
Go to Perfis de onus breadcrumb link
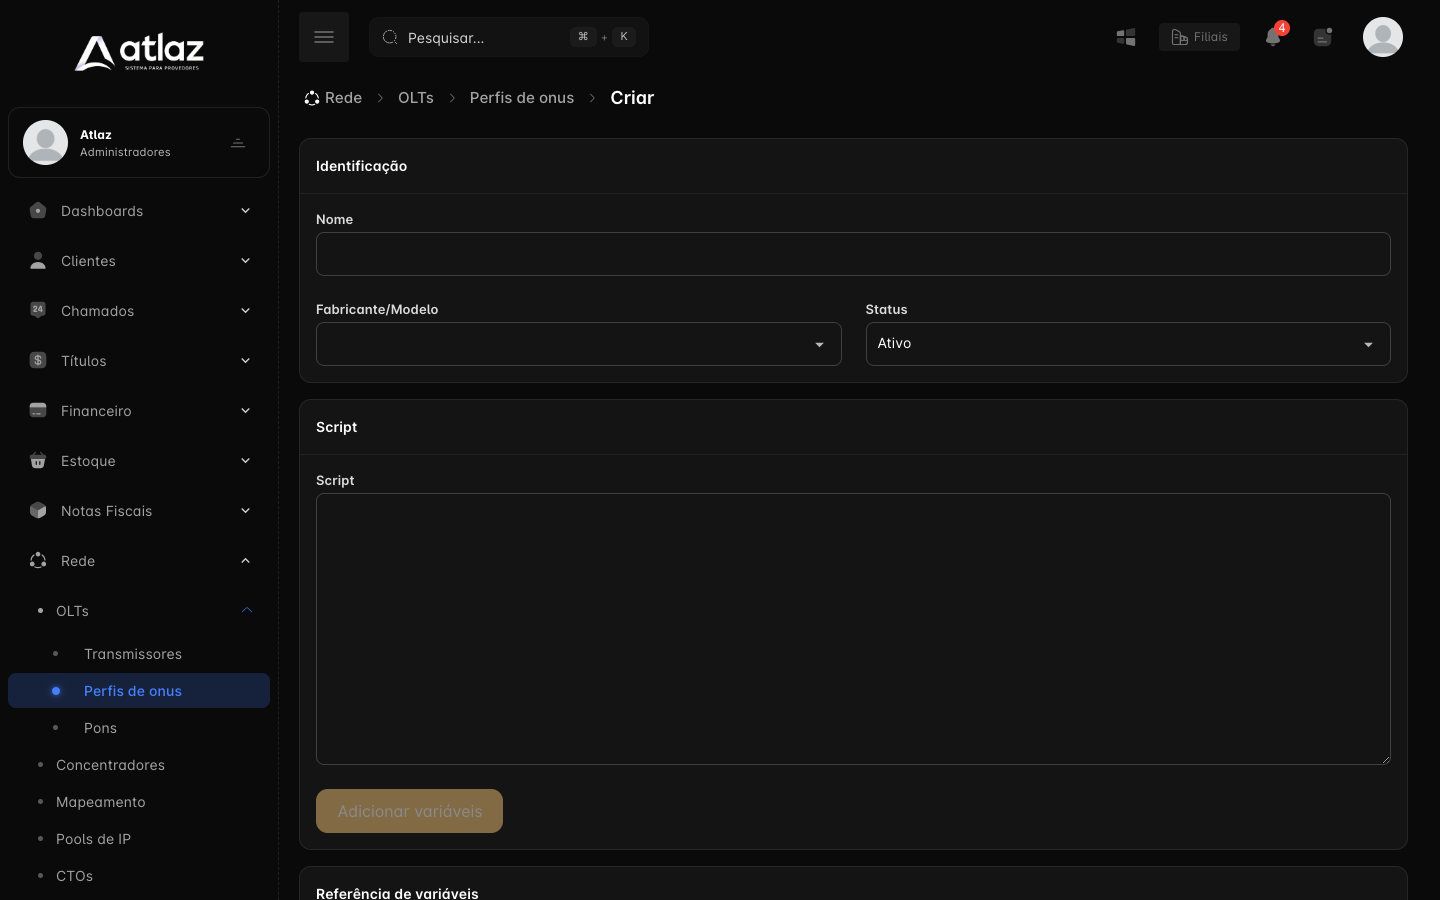pos(522,98)
